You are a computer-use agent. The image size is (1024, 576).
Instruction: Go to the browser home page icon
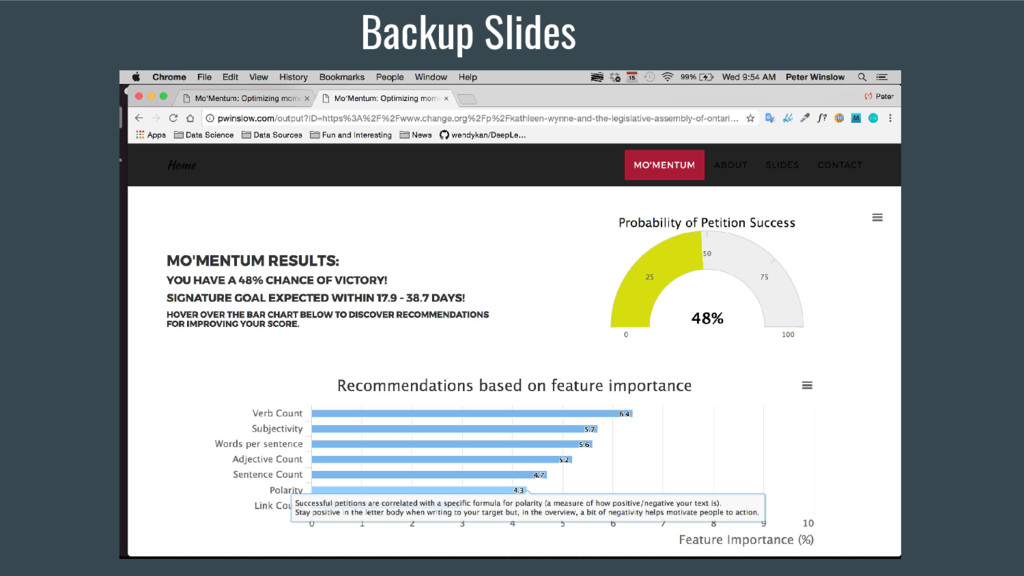click(x=190, y=118)
